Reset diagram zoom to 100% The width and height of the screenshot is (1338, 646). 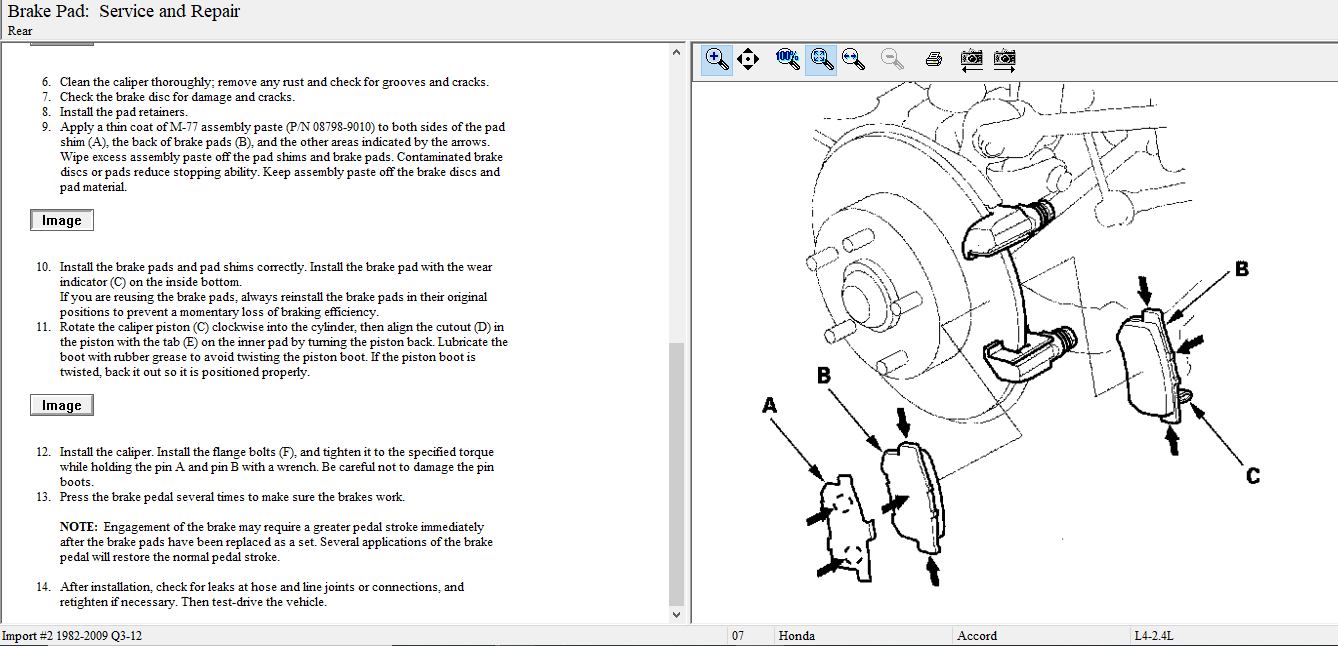pyautogui.click(x=787, y=59)
